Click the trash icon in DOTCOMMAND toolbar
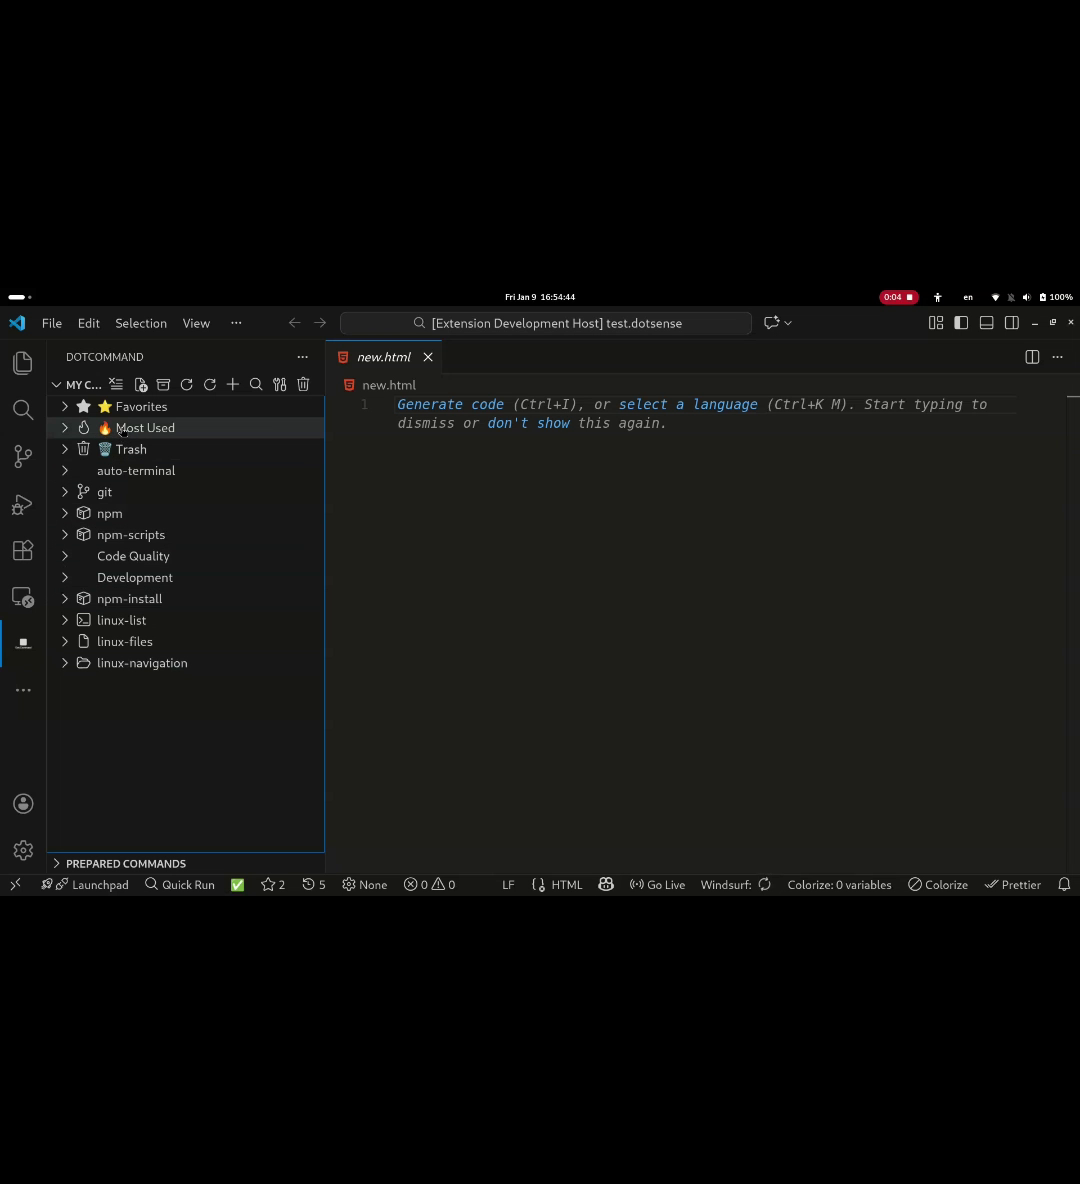The width and height of the screenshot is (1080, 1184). click(x=303, y=384)
